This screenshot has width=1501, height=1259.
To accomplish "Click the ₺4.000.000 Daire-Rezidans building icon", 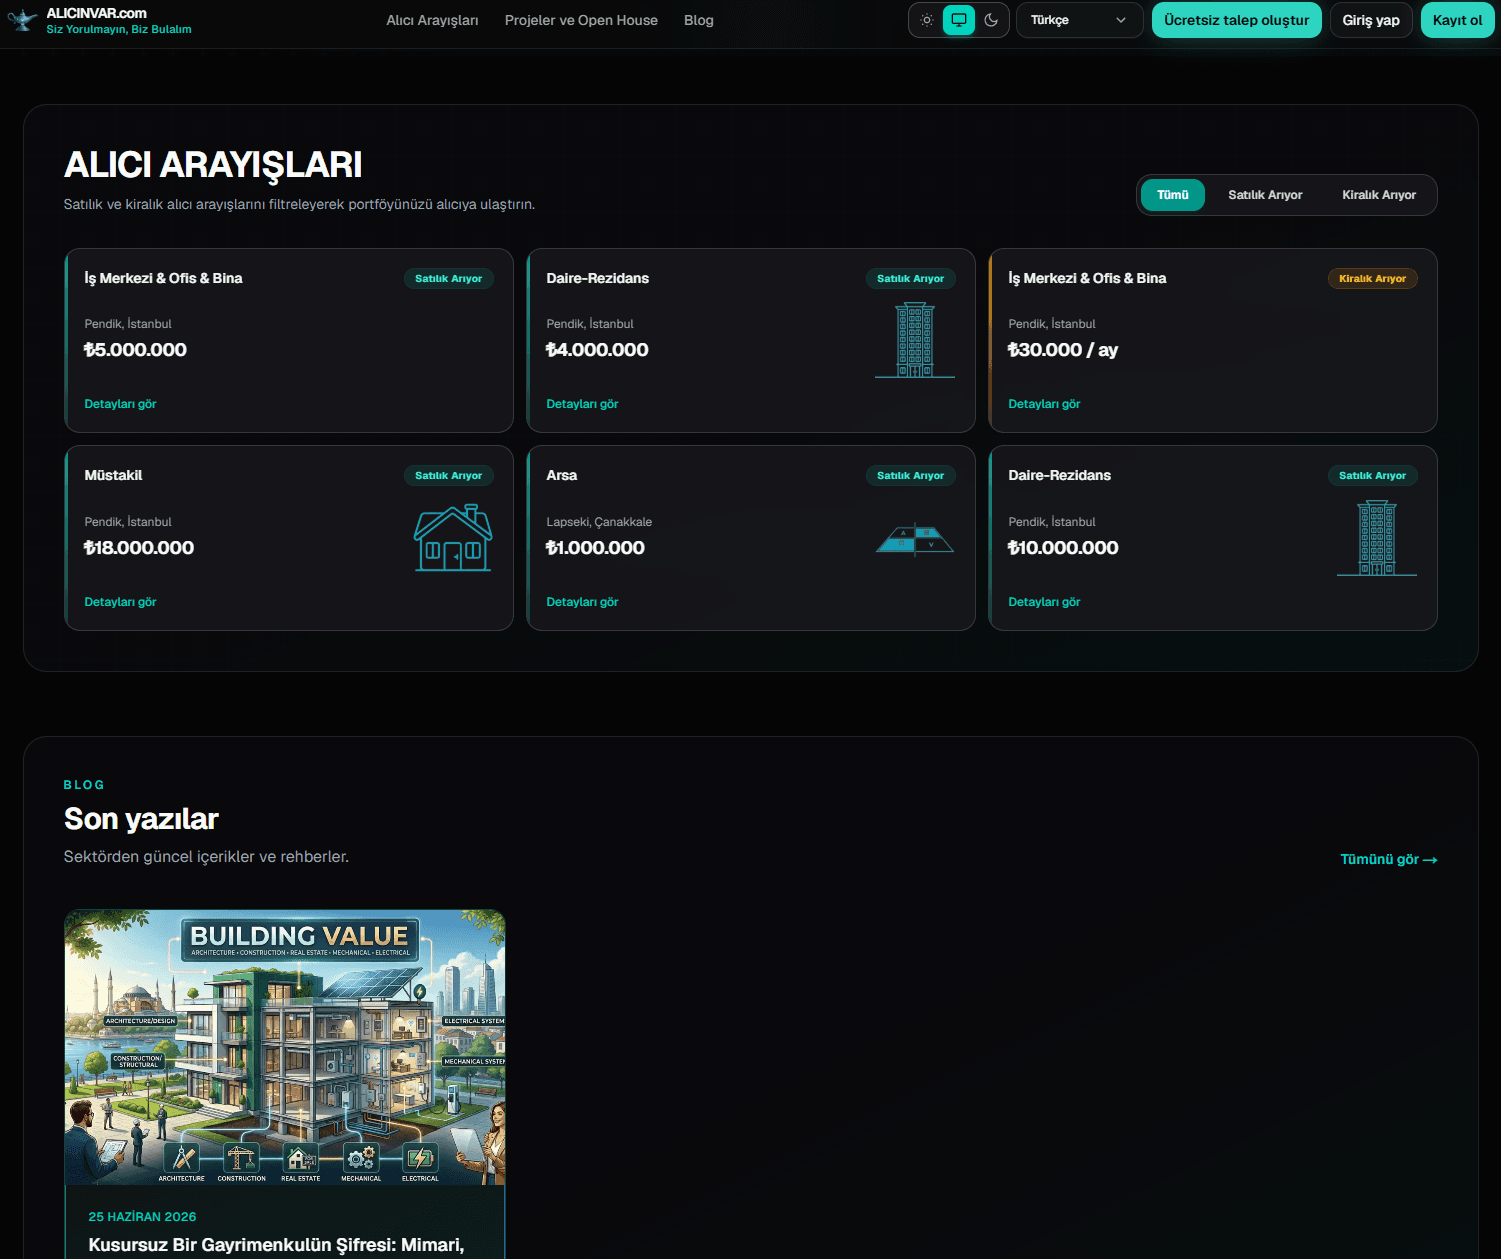I will tap(915, 340).
